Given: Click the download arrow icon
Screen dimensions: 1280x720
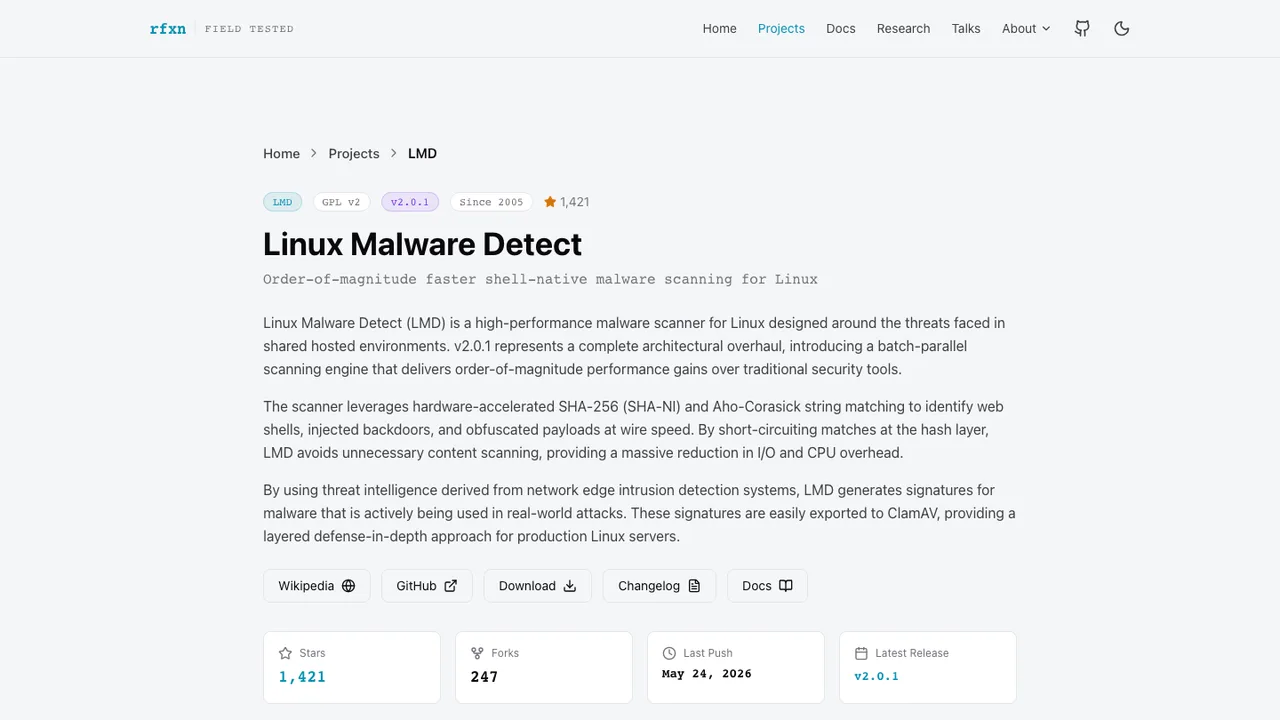Looking at the screenshot, I should click(570, 586).
